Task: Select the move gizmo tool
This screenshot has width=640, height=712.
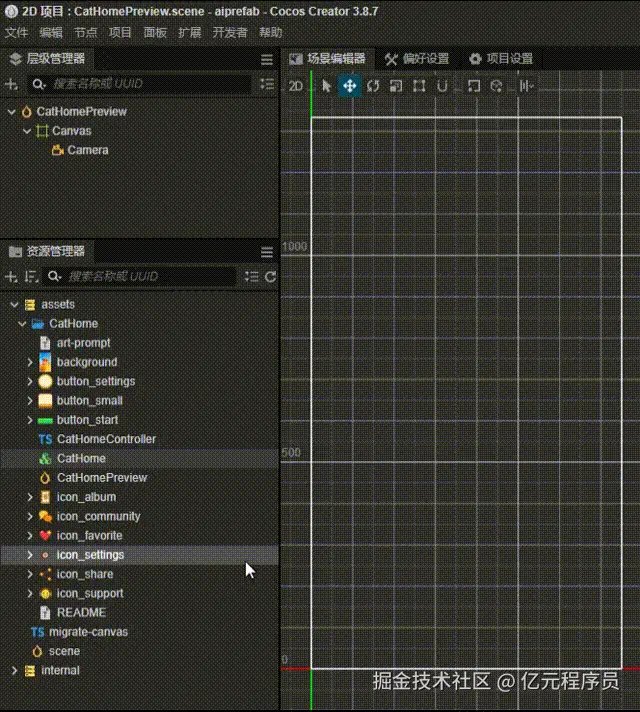Action: click(350, 86)
